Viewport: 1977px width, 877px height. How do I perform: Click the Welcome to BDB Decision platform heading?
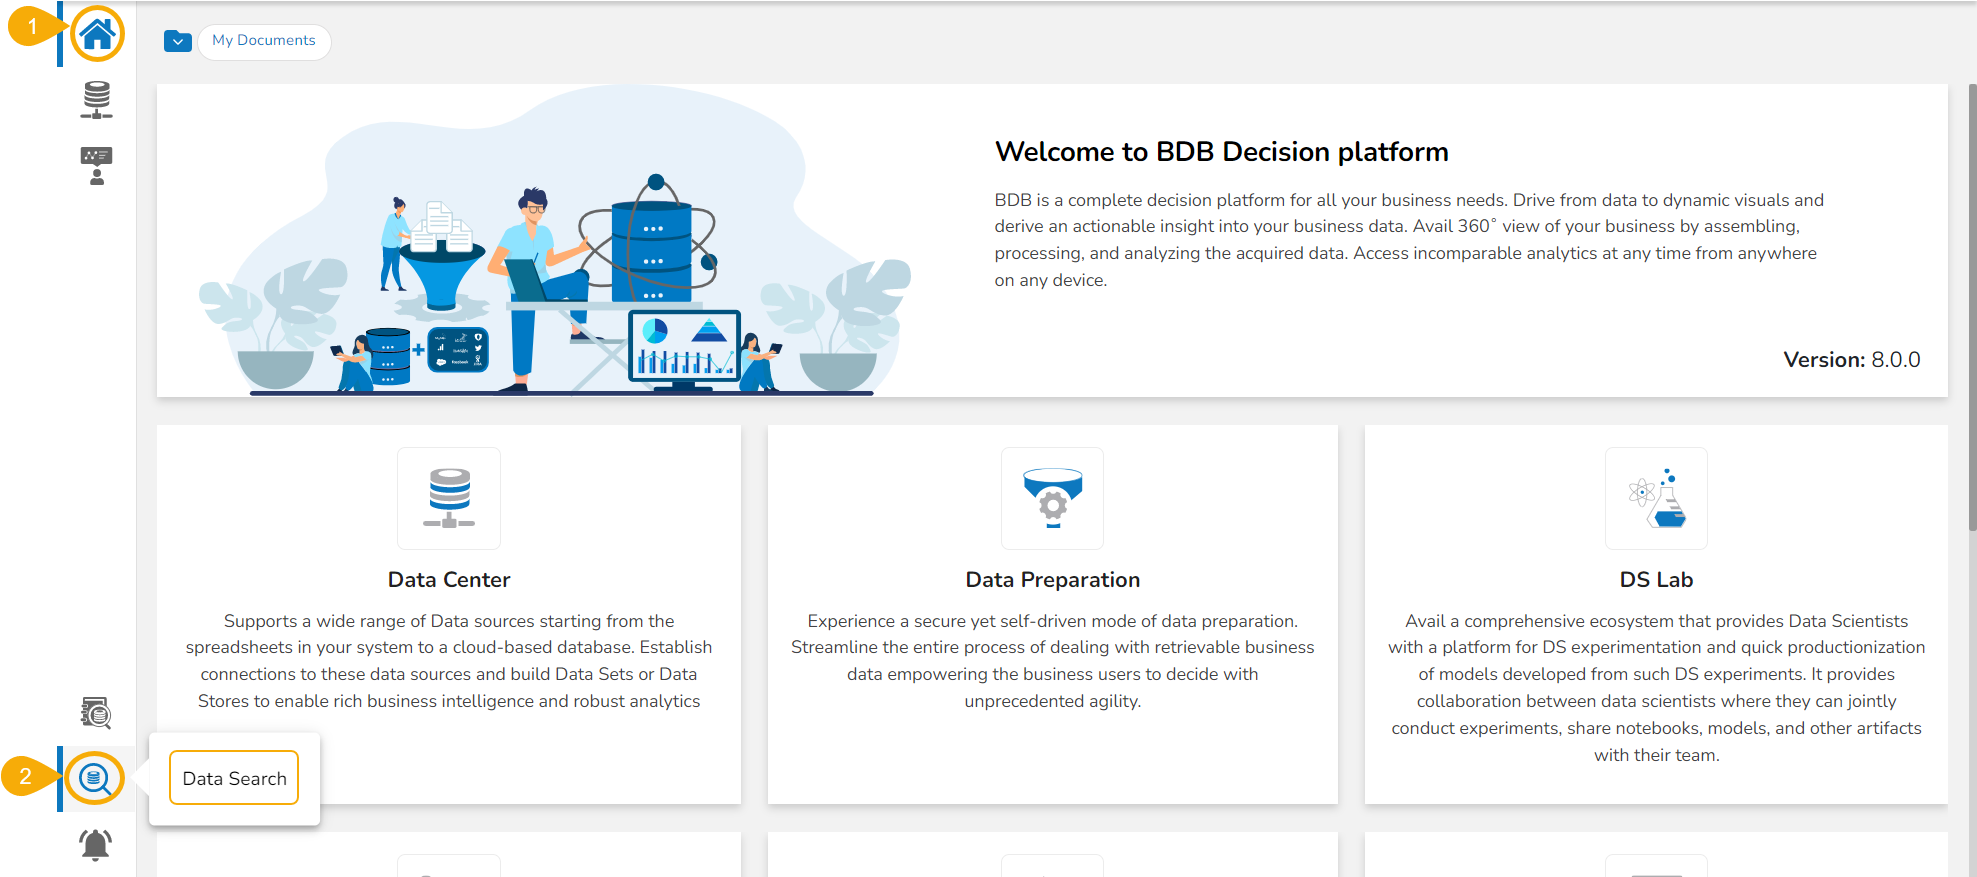pyautogui.click(x=1221, y=152)
